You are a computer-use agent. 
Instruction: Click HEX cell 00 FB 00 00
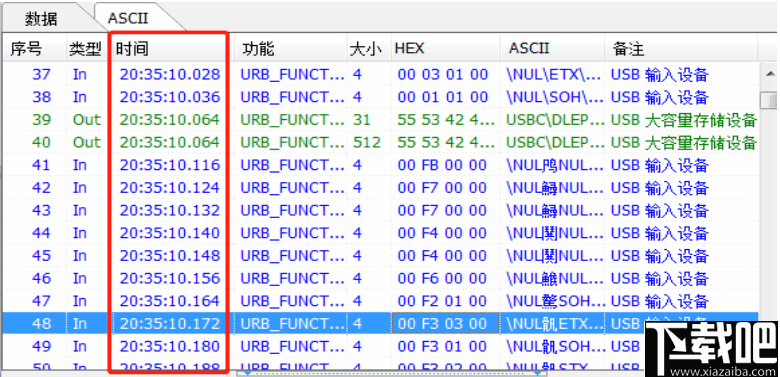pyautogui.click(x=442, y=165)
